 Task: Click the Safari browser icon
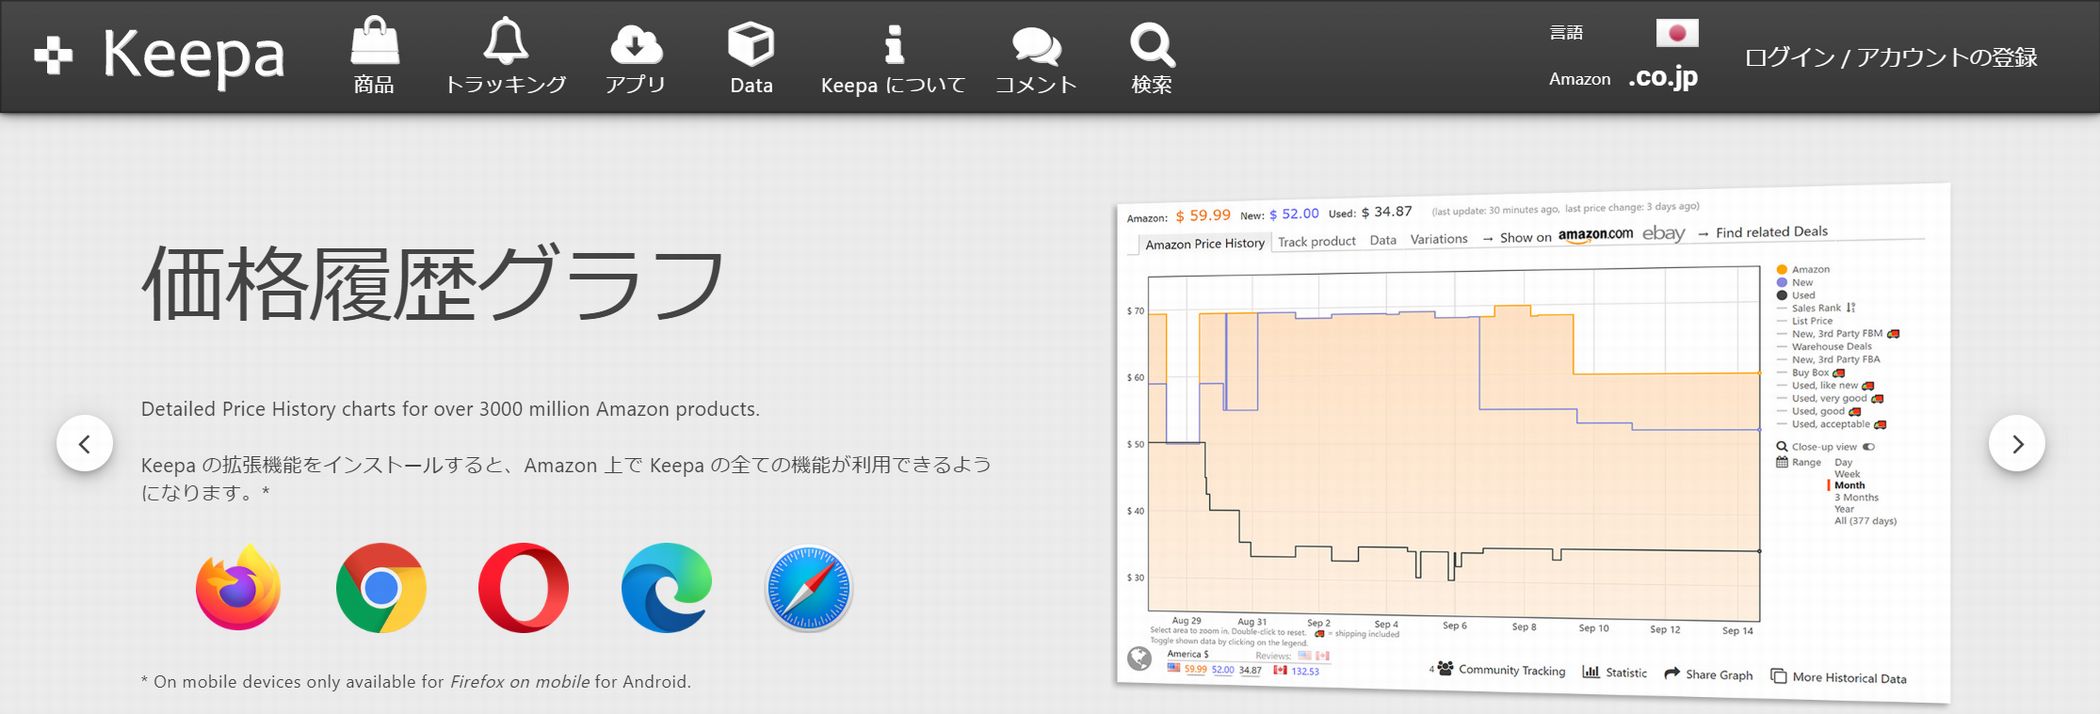tap(808, 588)
